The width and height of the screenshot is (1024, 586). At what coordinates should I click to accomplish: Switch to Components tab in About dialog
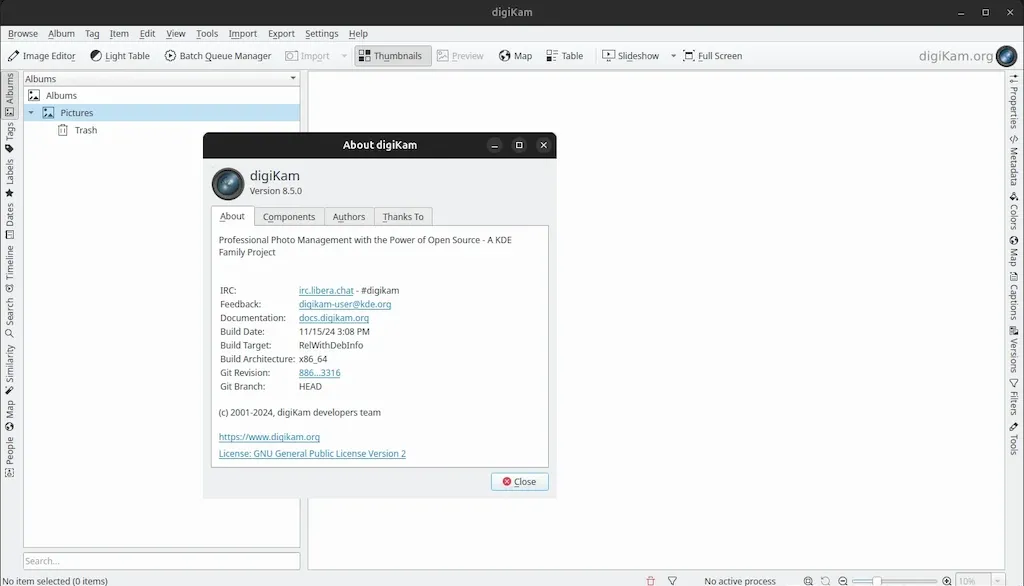tap(289, 217)
